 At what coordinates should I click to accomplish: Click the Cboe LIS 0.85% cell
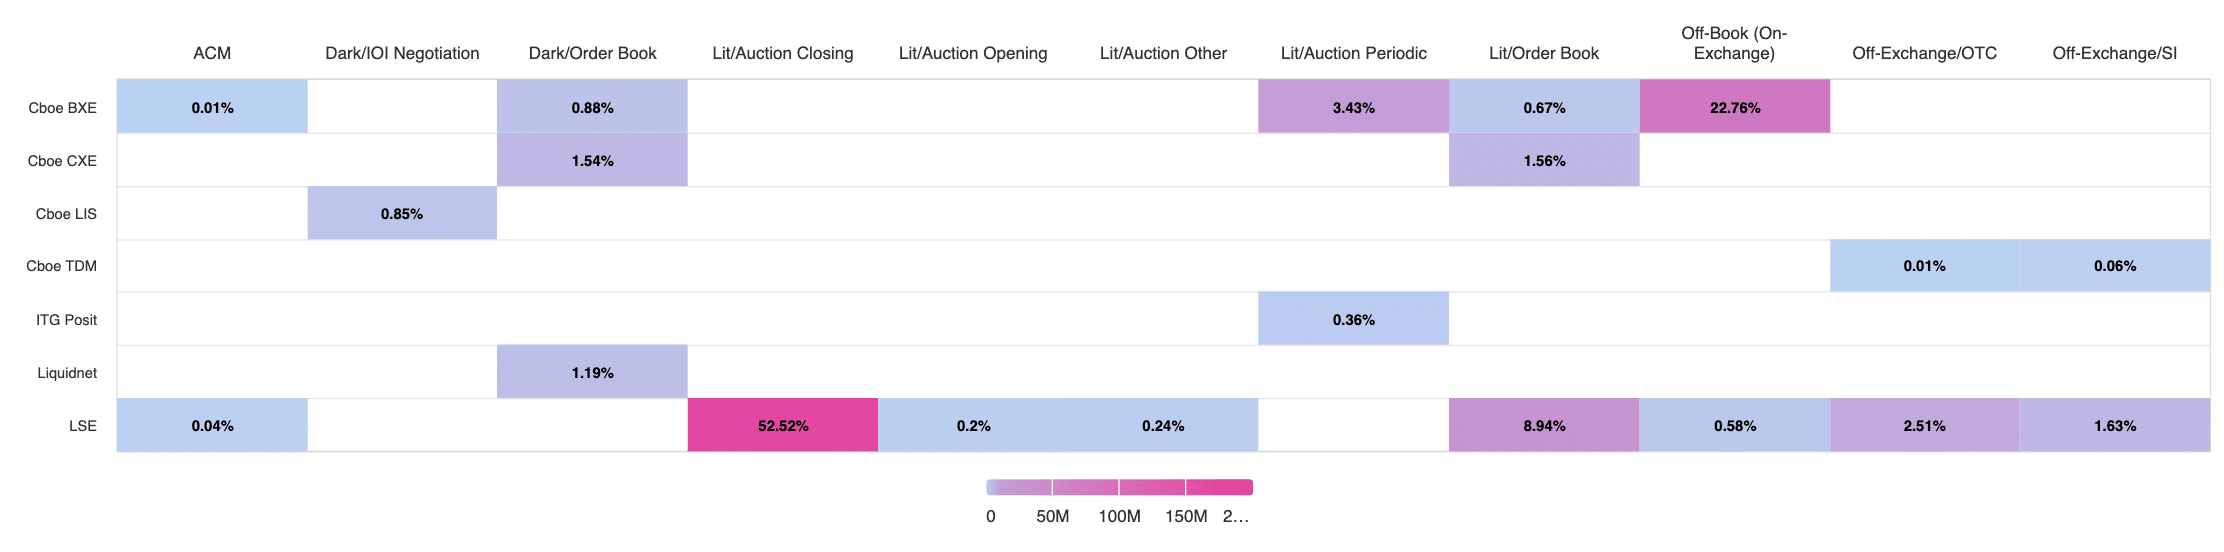click(x=402, y=213)
